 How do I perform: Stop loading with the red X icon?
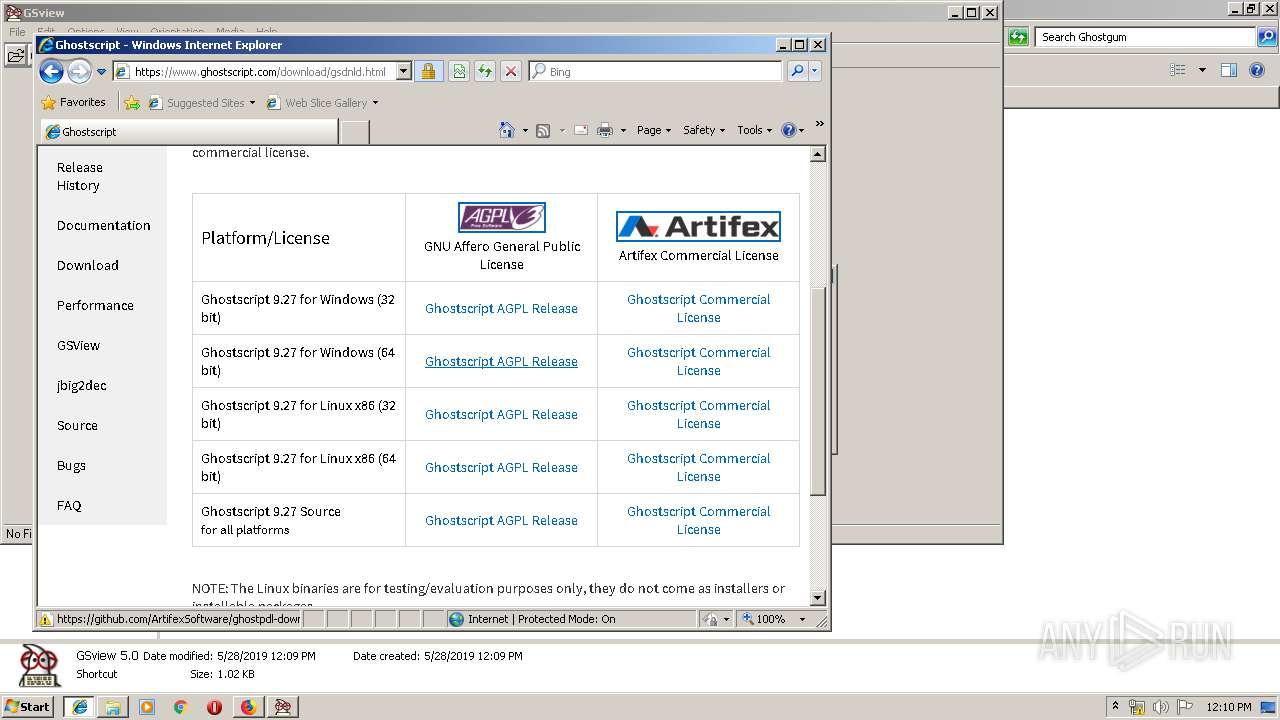coord(511,72)
